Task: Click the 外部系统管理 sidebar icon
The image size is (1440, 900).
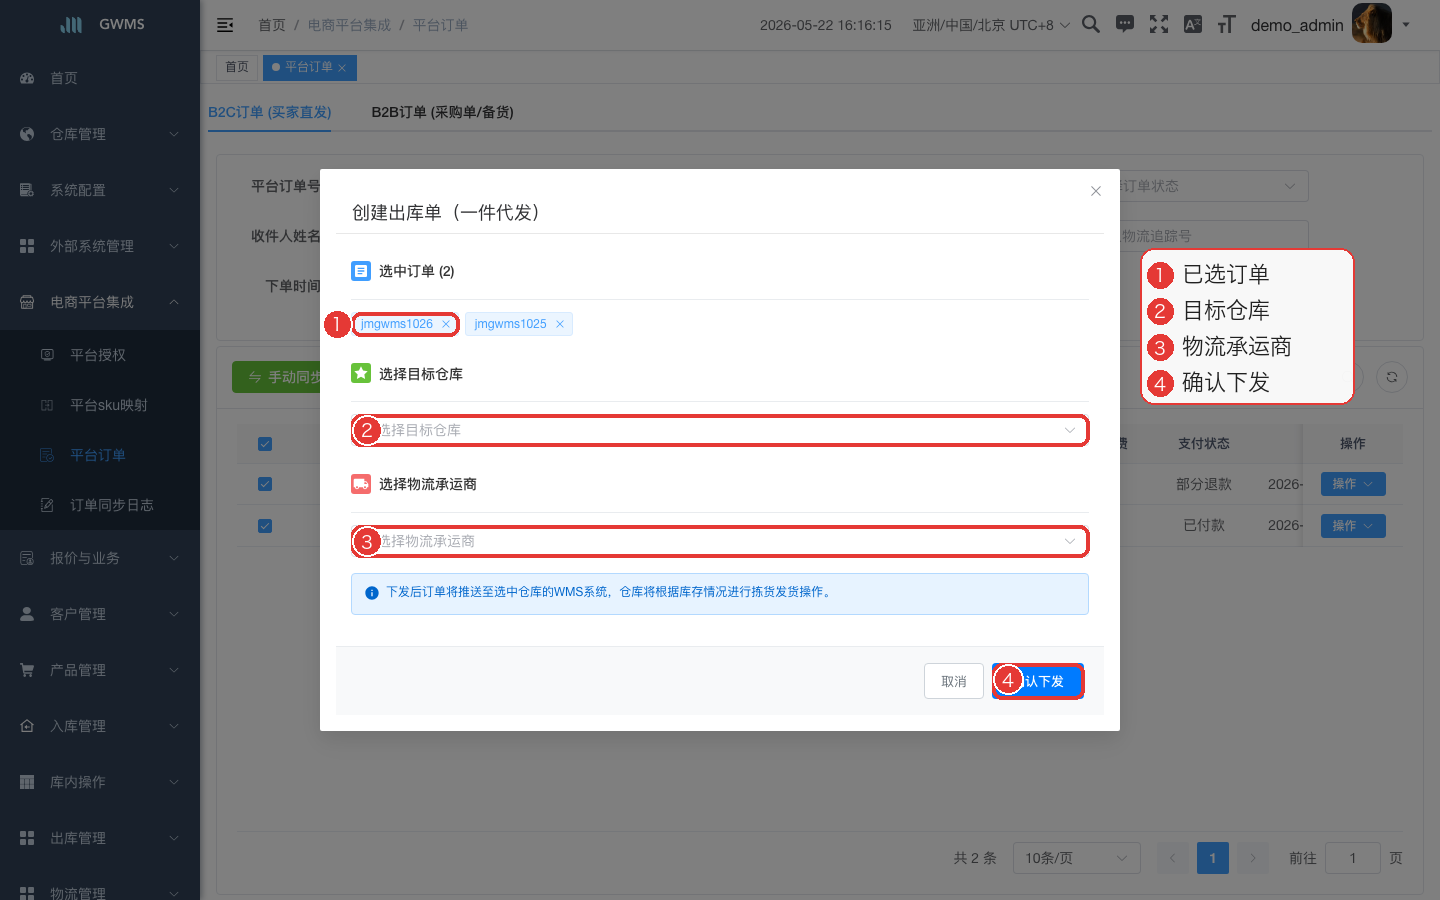Action: point(27,246)
